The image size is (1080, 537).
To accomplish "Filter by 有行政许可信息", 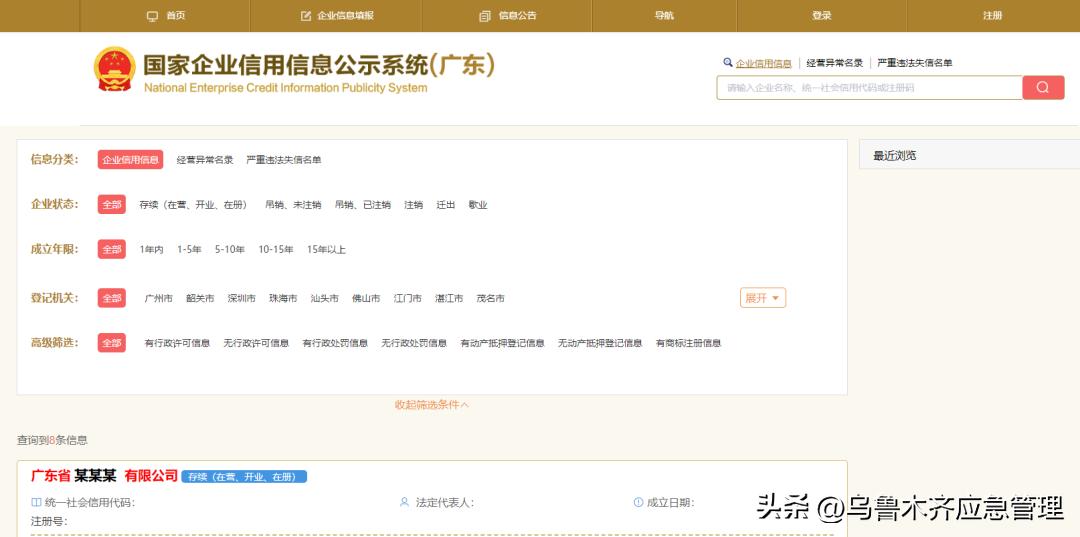I will 177,343.
